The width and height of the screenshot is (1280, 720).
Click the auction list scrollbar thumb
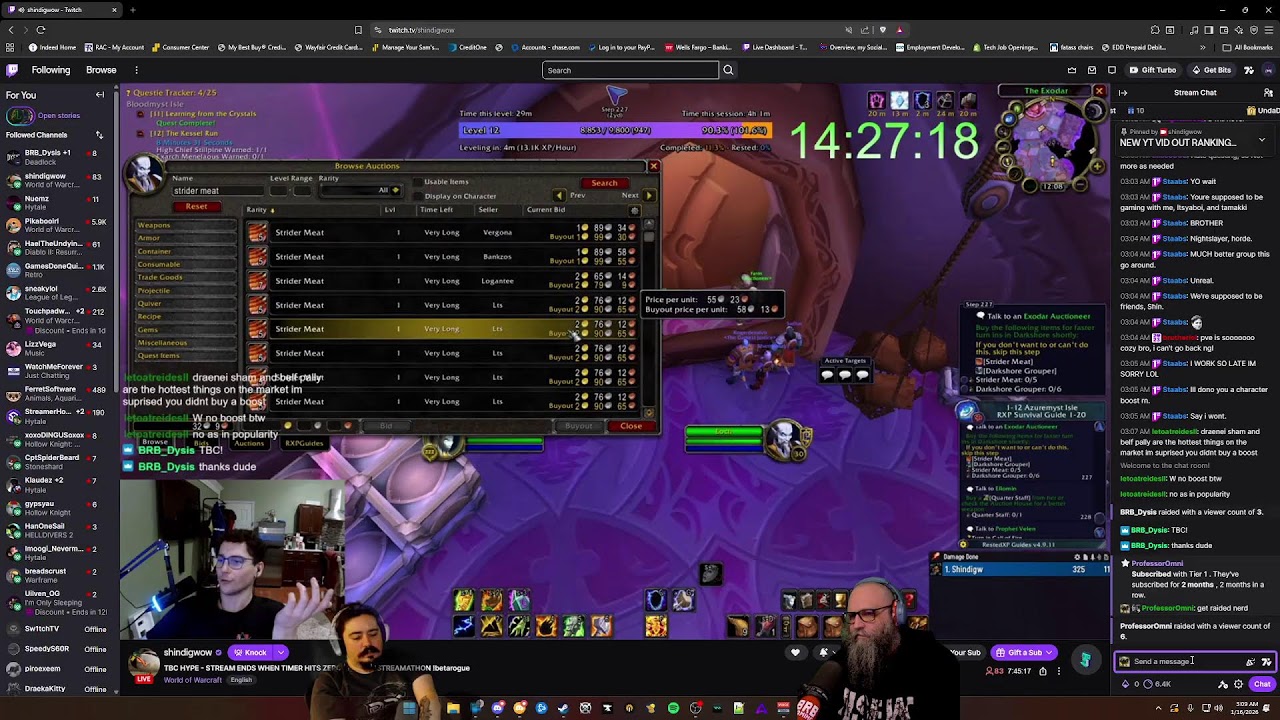649,236
